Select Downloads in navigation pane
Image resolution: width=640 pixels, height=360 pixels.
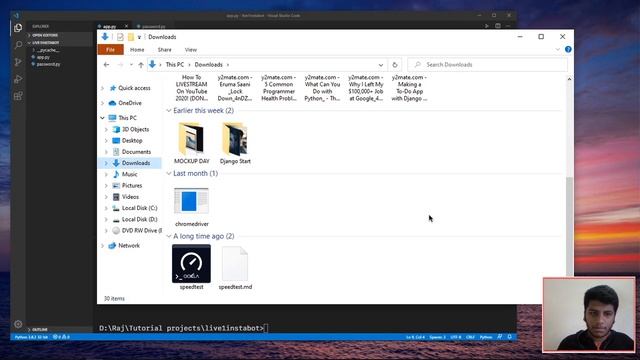136,163
